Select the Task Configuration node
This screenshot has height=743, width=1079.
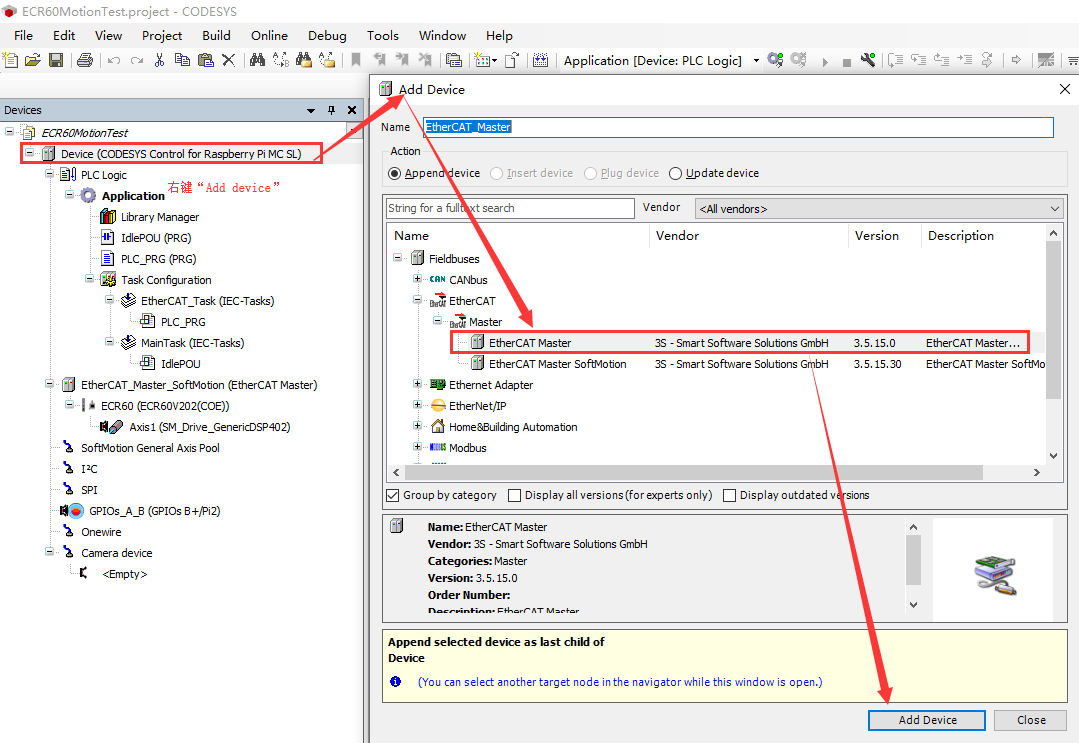166,280
